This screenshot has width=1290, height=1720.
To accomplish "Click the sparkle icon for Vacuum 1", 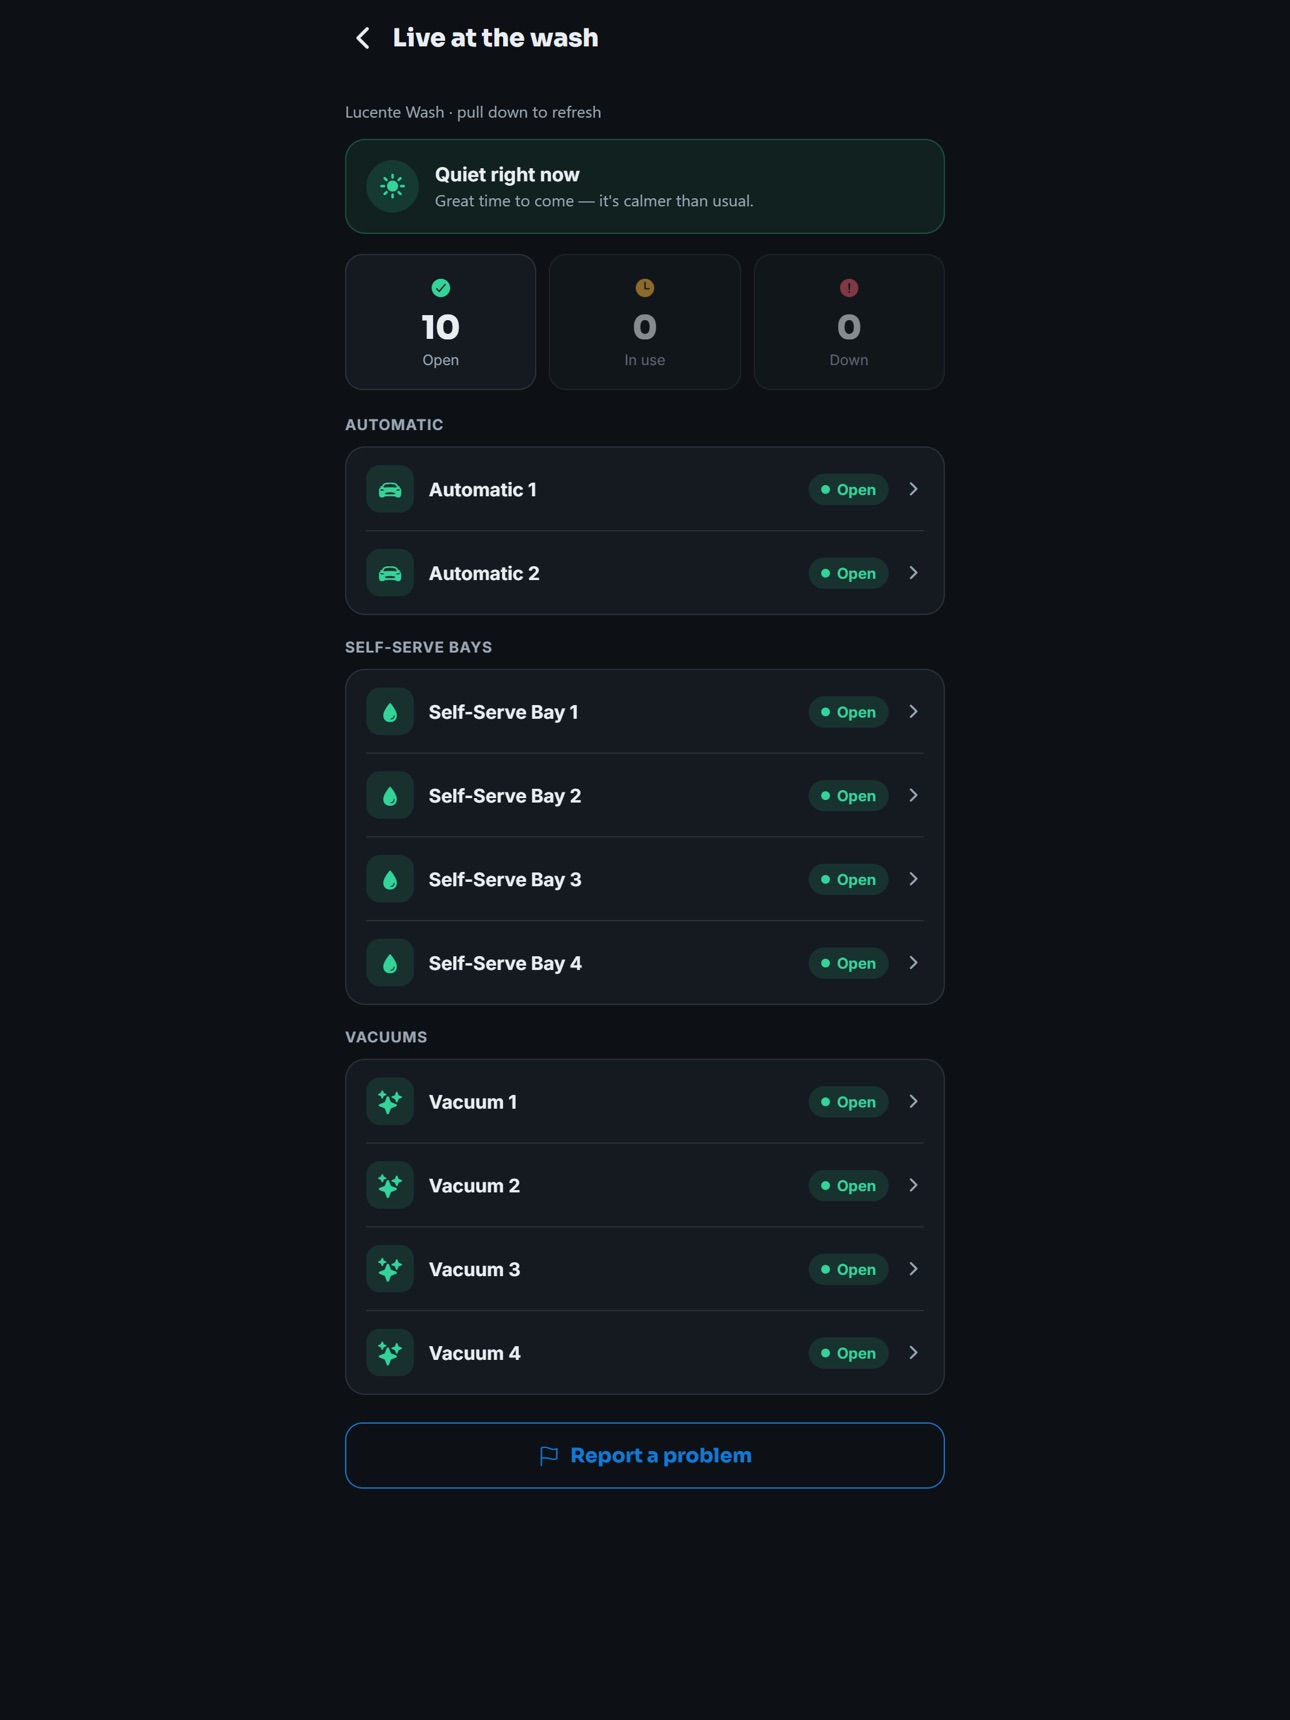I will point(390,1102).
